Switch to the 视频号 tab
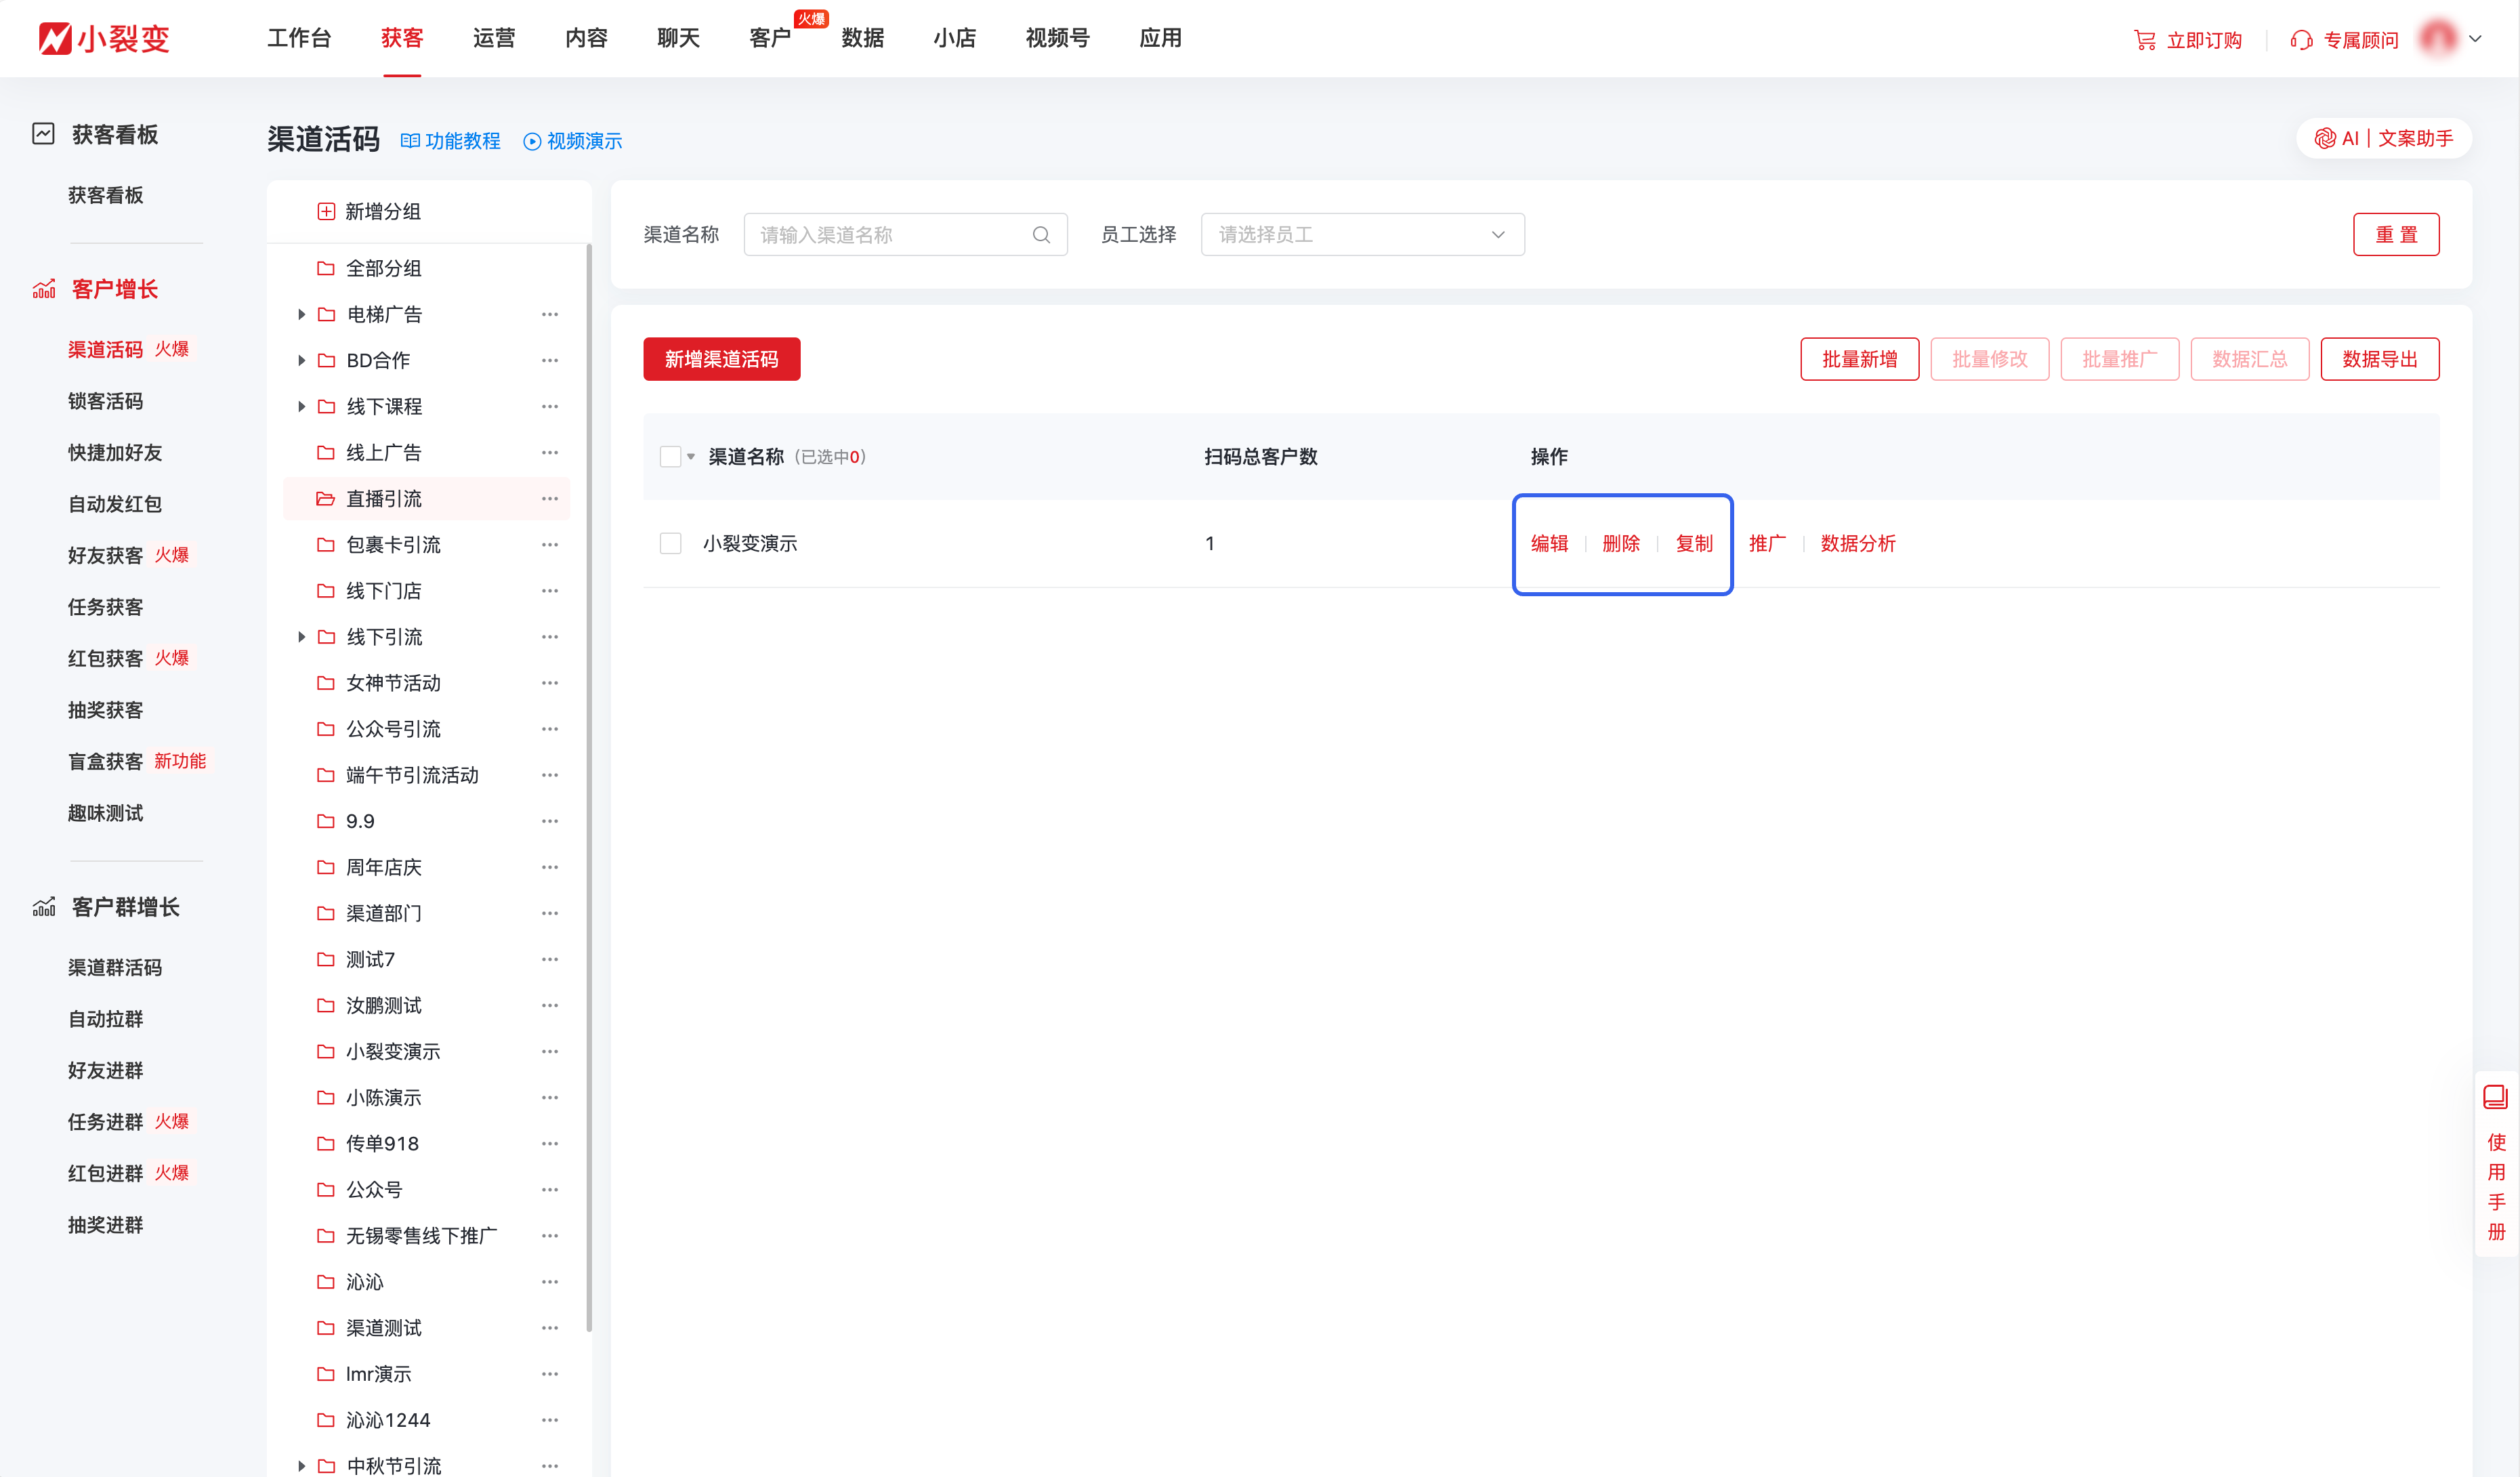The image size is (2520, 1477). pos(1057,38)
